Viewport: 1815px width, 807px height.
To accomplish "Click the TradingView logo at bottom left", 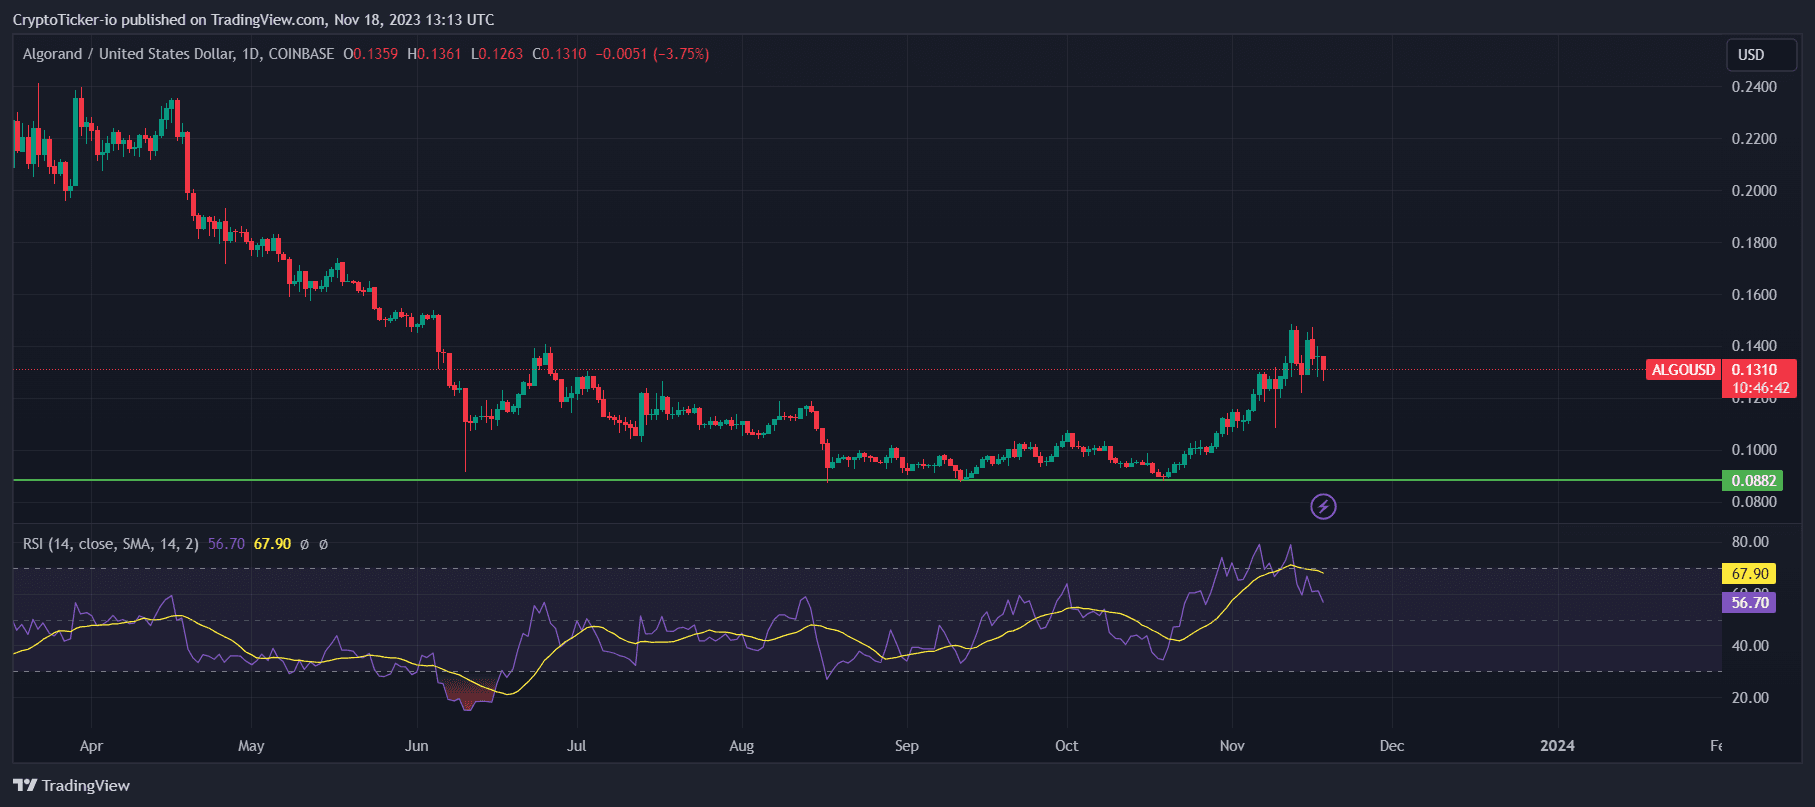I will tap(72, 785).
